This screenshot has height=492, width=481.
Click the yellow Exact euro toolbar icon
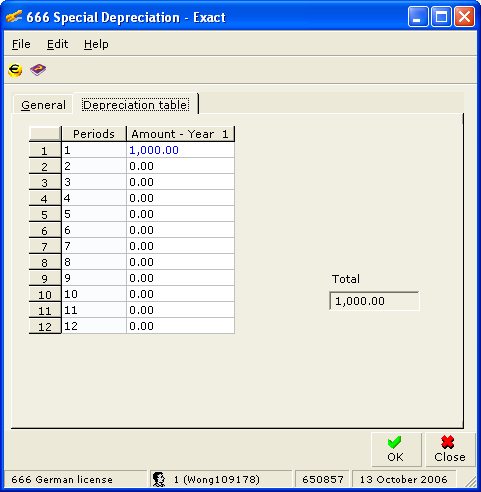15,70
